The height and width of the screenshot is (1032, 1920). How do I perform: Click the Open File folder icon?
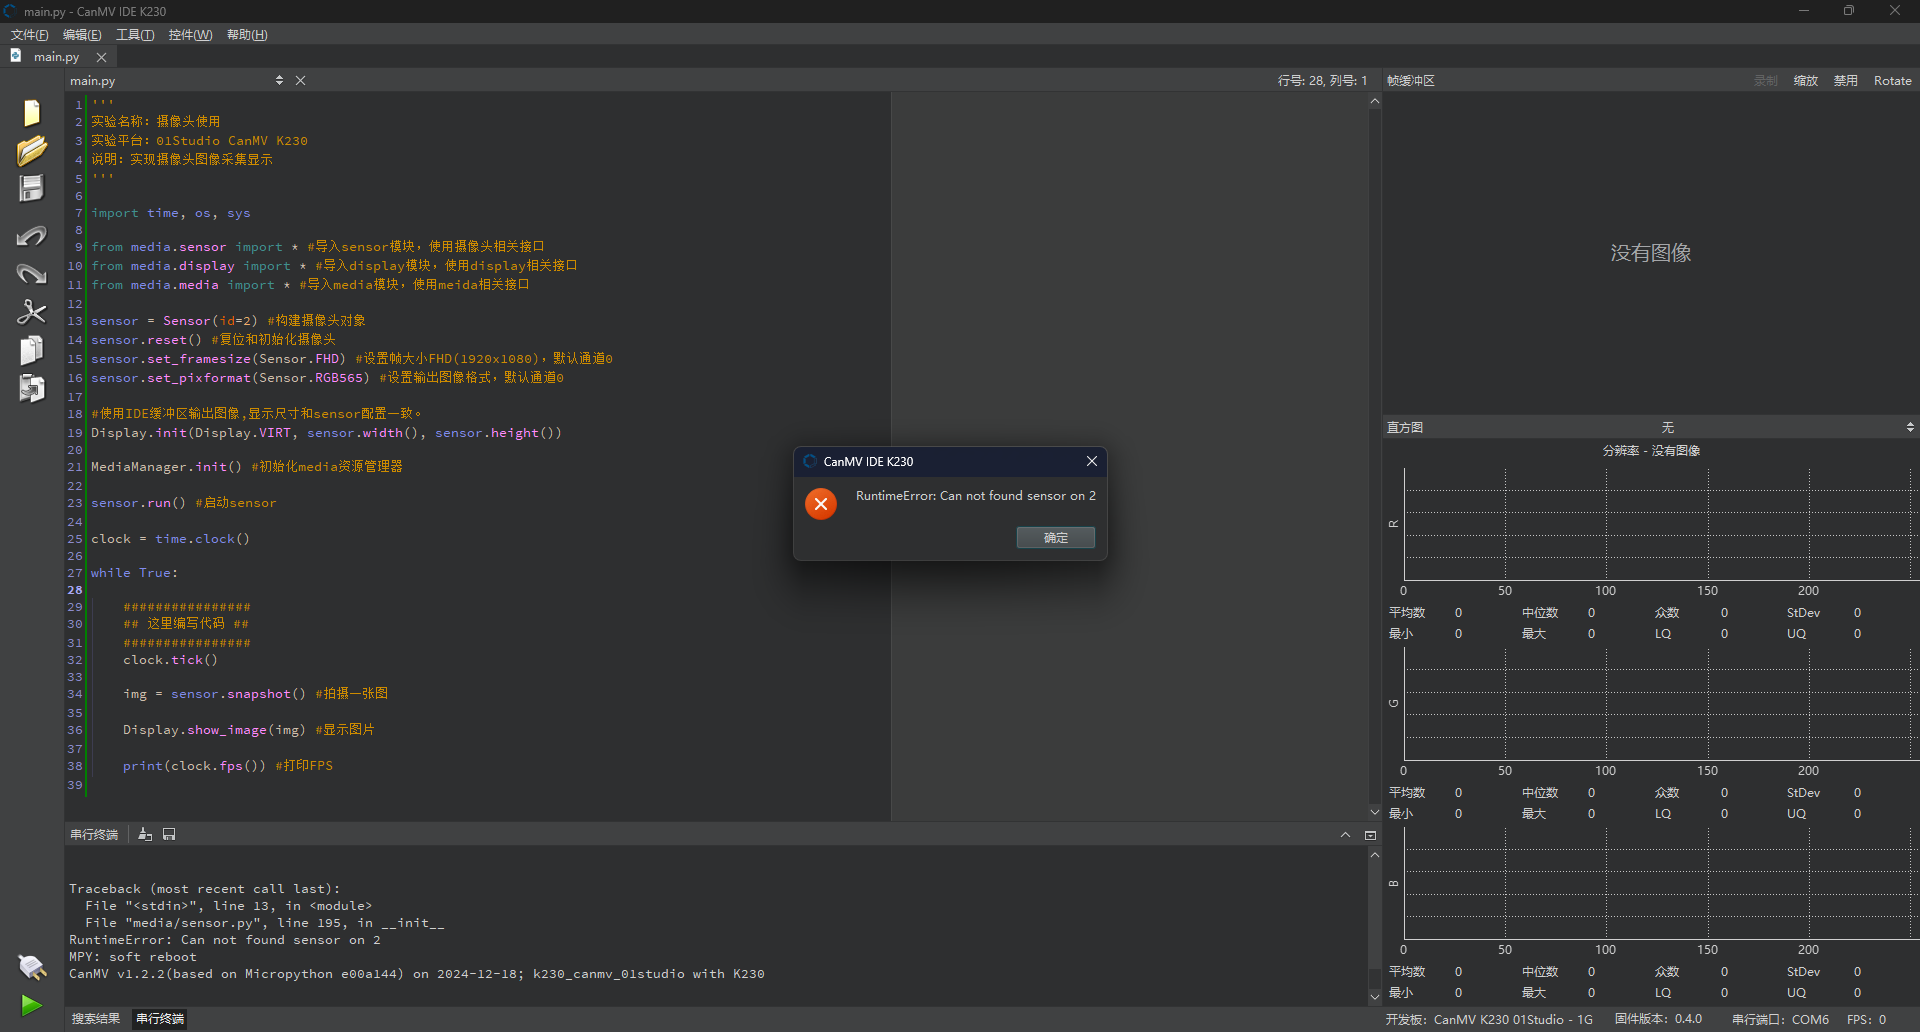[31, 151]
